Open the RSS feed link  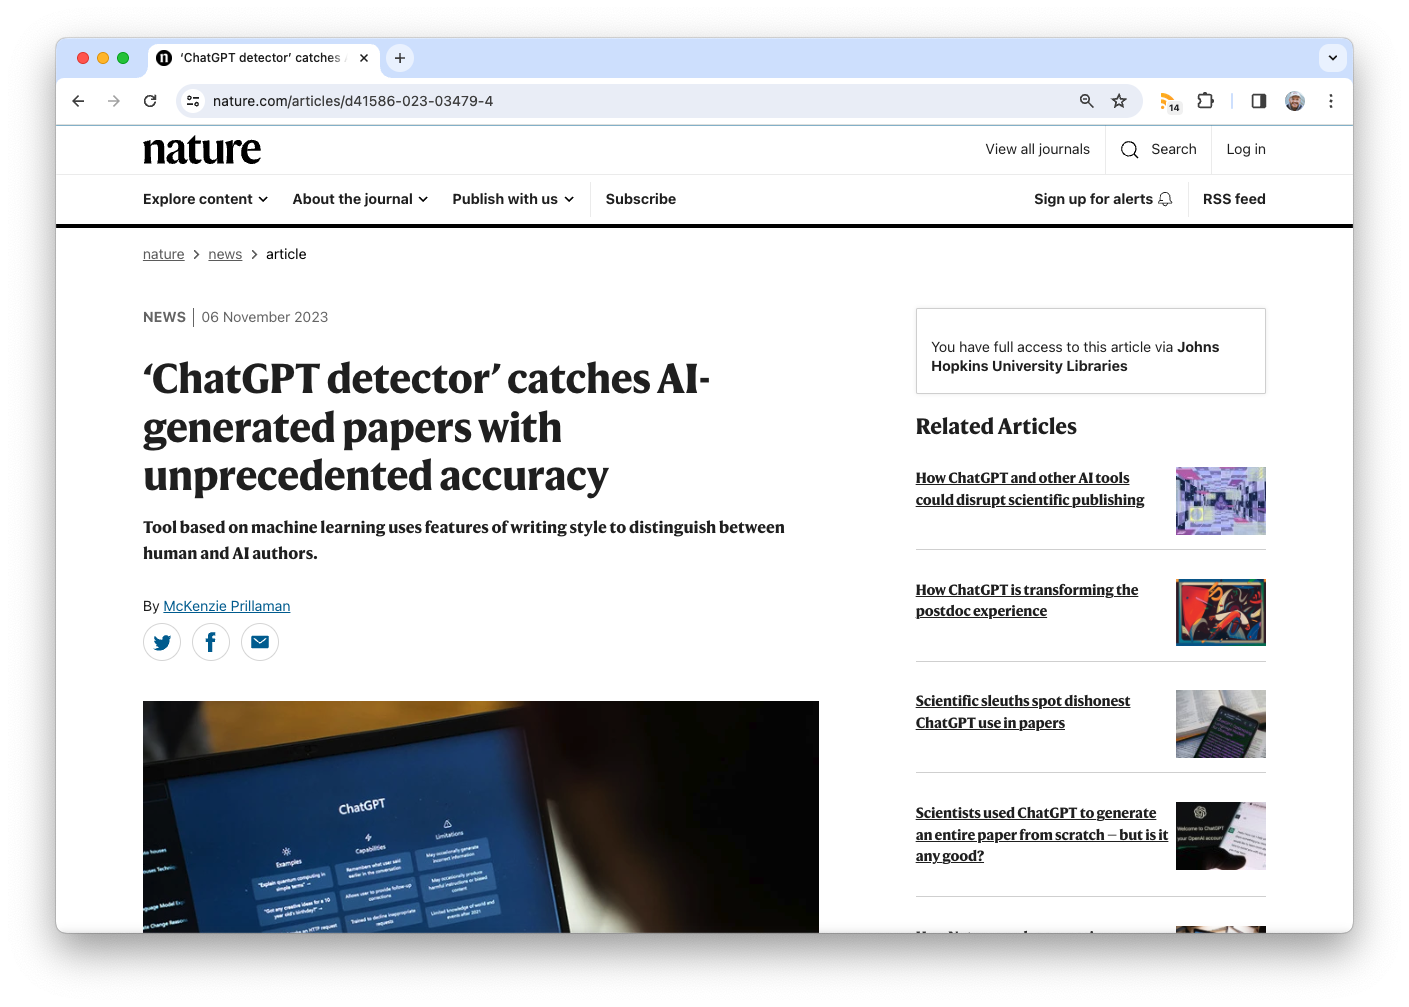point(1233,199)
